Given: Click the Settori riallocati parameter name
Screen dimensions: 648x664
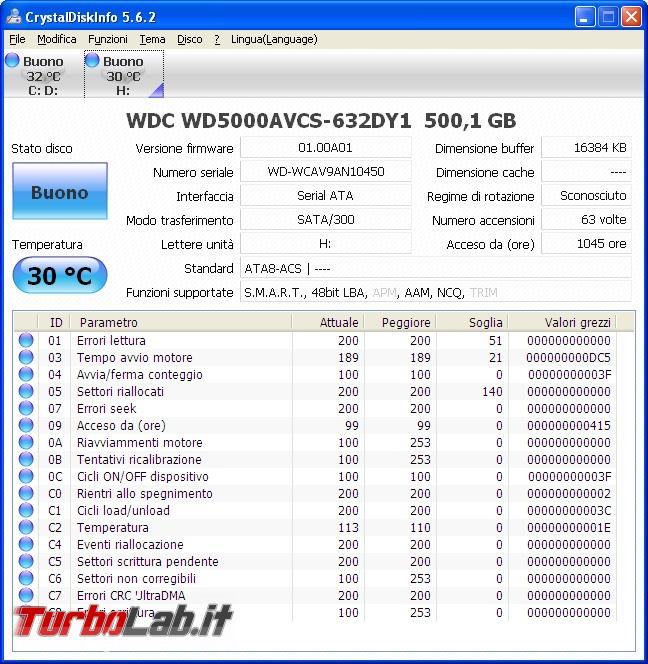Looking at the screenshot, I should click(x=120, y=391).
